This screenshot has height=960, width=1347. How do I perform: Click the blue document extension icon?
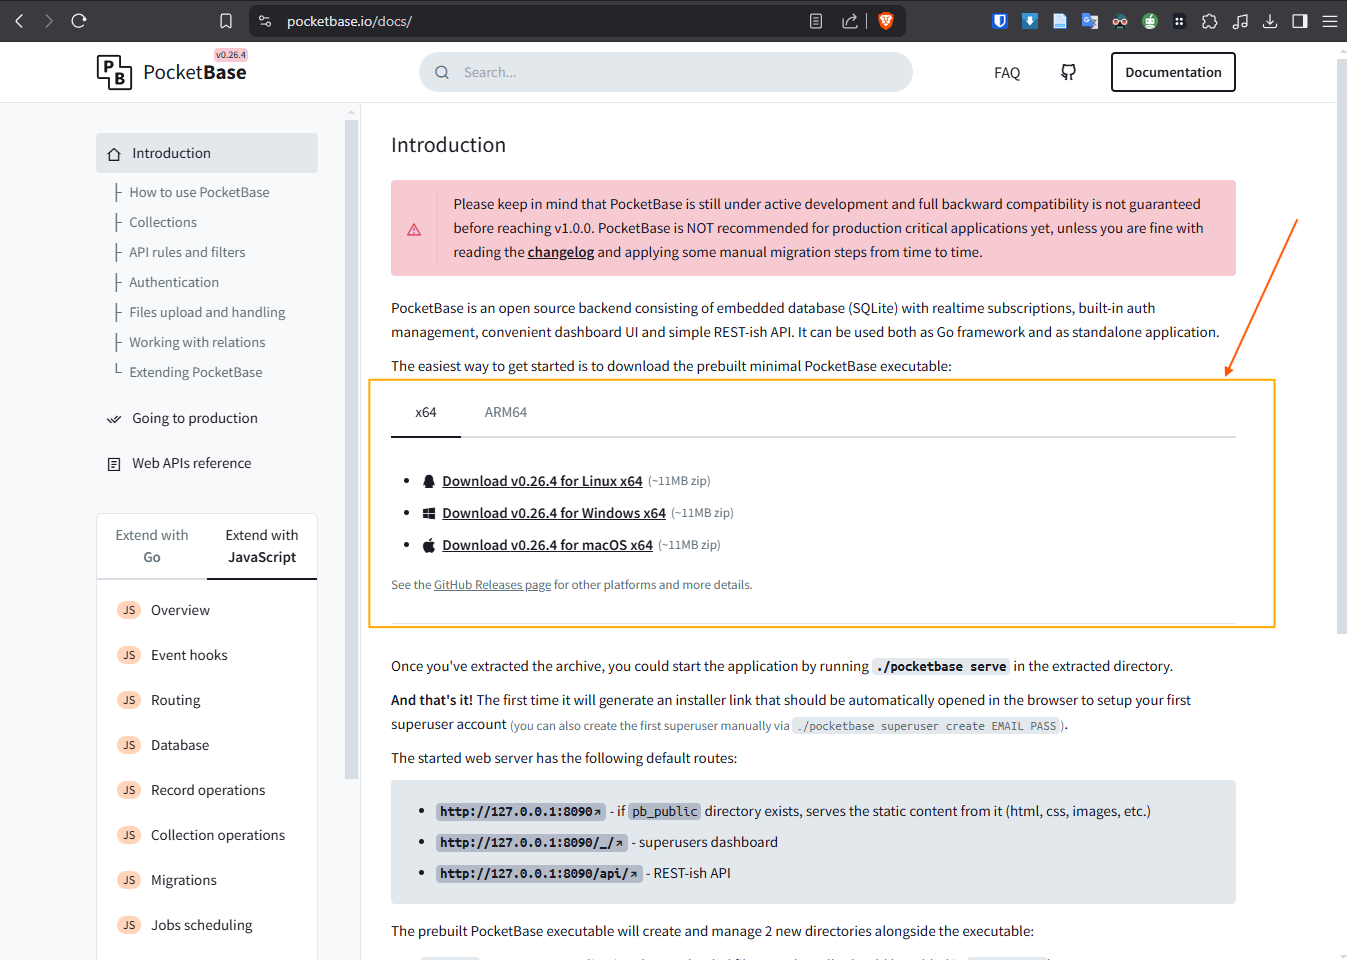1060,21
